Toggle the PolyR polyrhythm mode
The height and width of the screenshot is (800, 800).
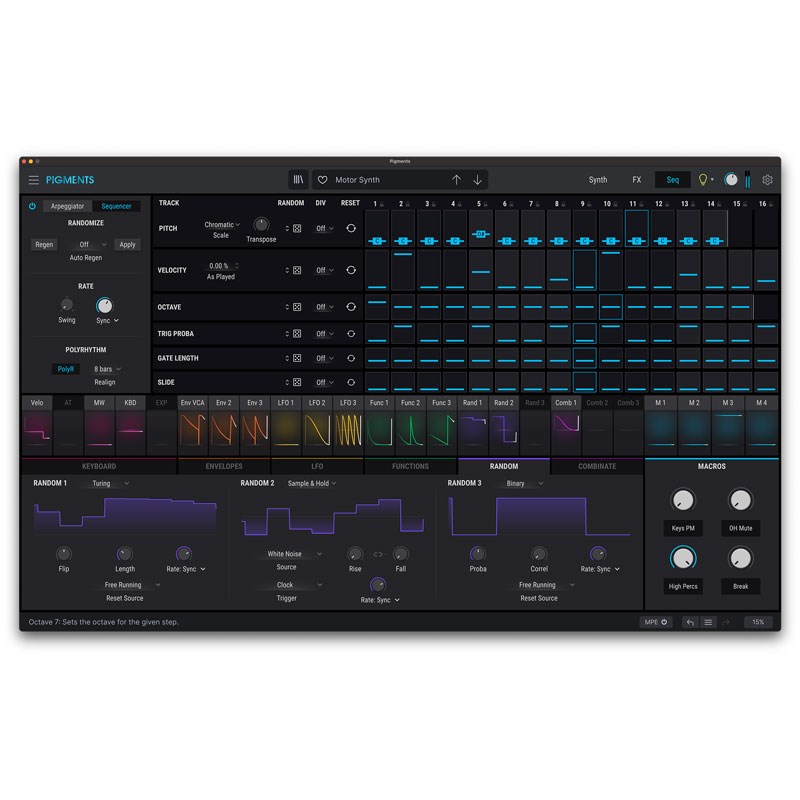[65, 369]
